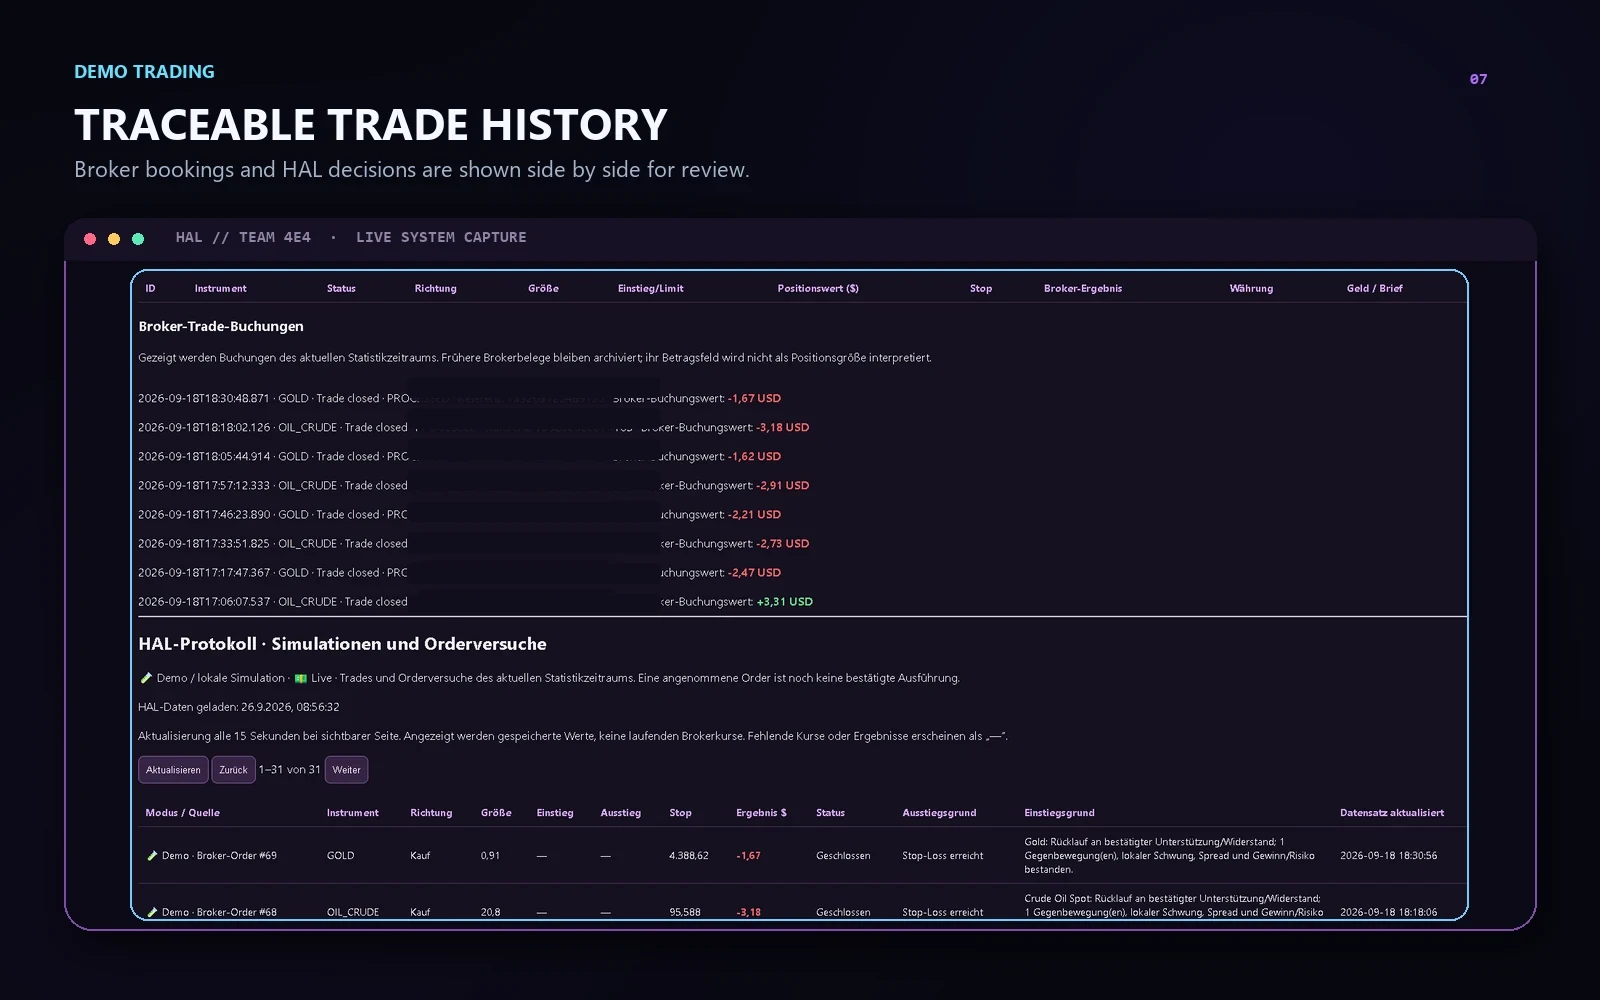The height and width of the screenshot is (1000, 1600).
Task: Open booking row 2026-09-18T17:17:47.367 GOLD
Action: [460, 572]
